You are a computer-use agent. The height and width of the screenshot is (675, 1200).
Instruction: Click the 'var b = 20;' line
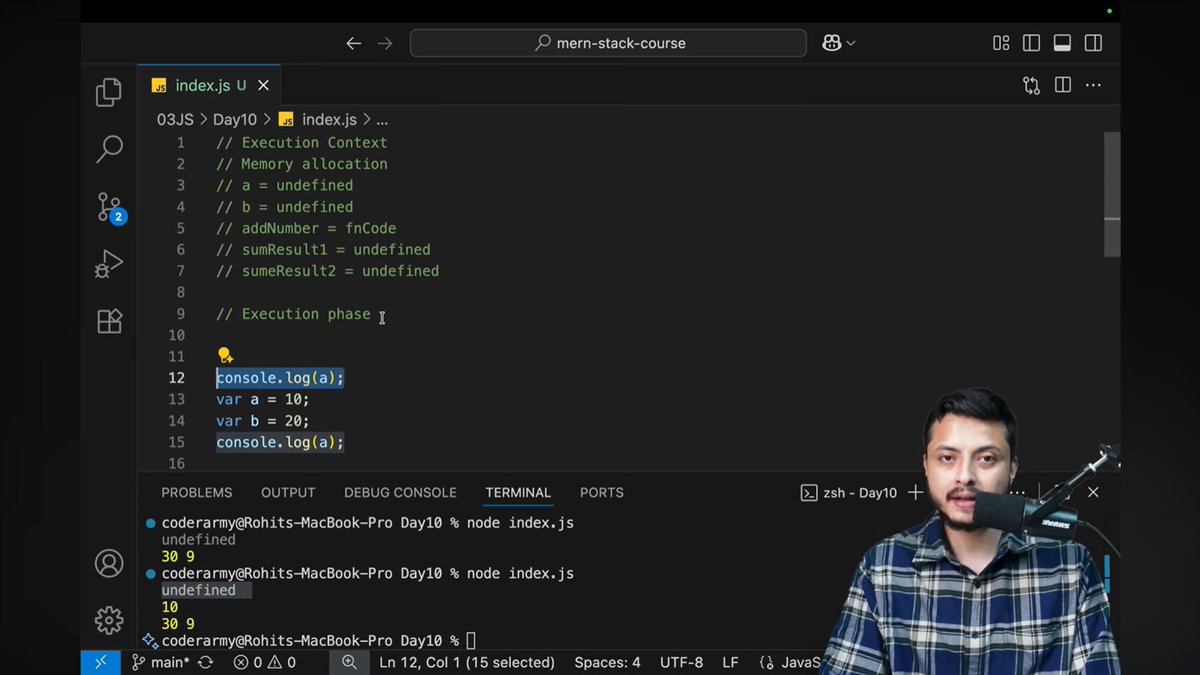pos(263,421)
